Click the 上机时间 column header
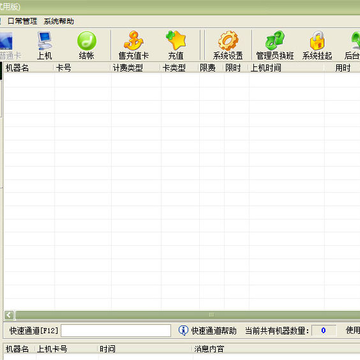 [x=287, y=68]
